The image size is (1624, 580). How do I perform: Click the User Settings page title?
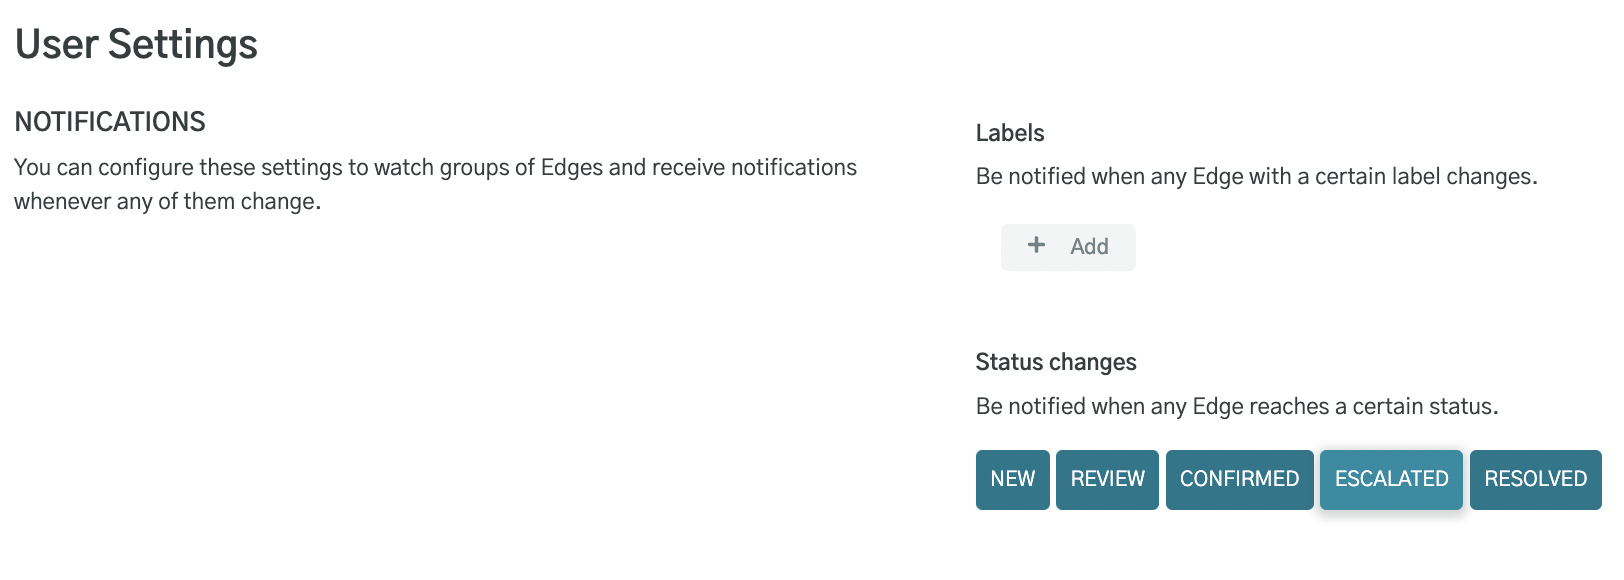pyautogui.click(x=136, y=43)
